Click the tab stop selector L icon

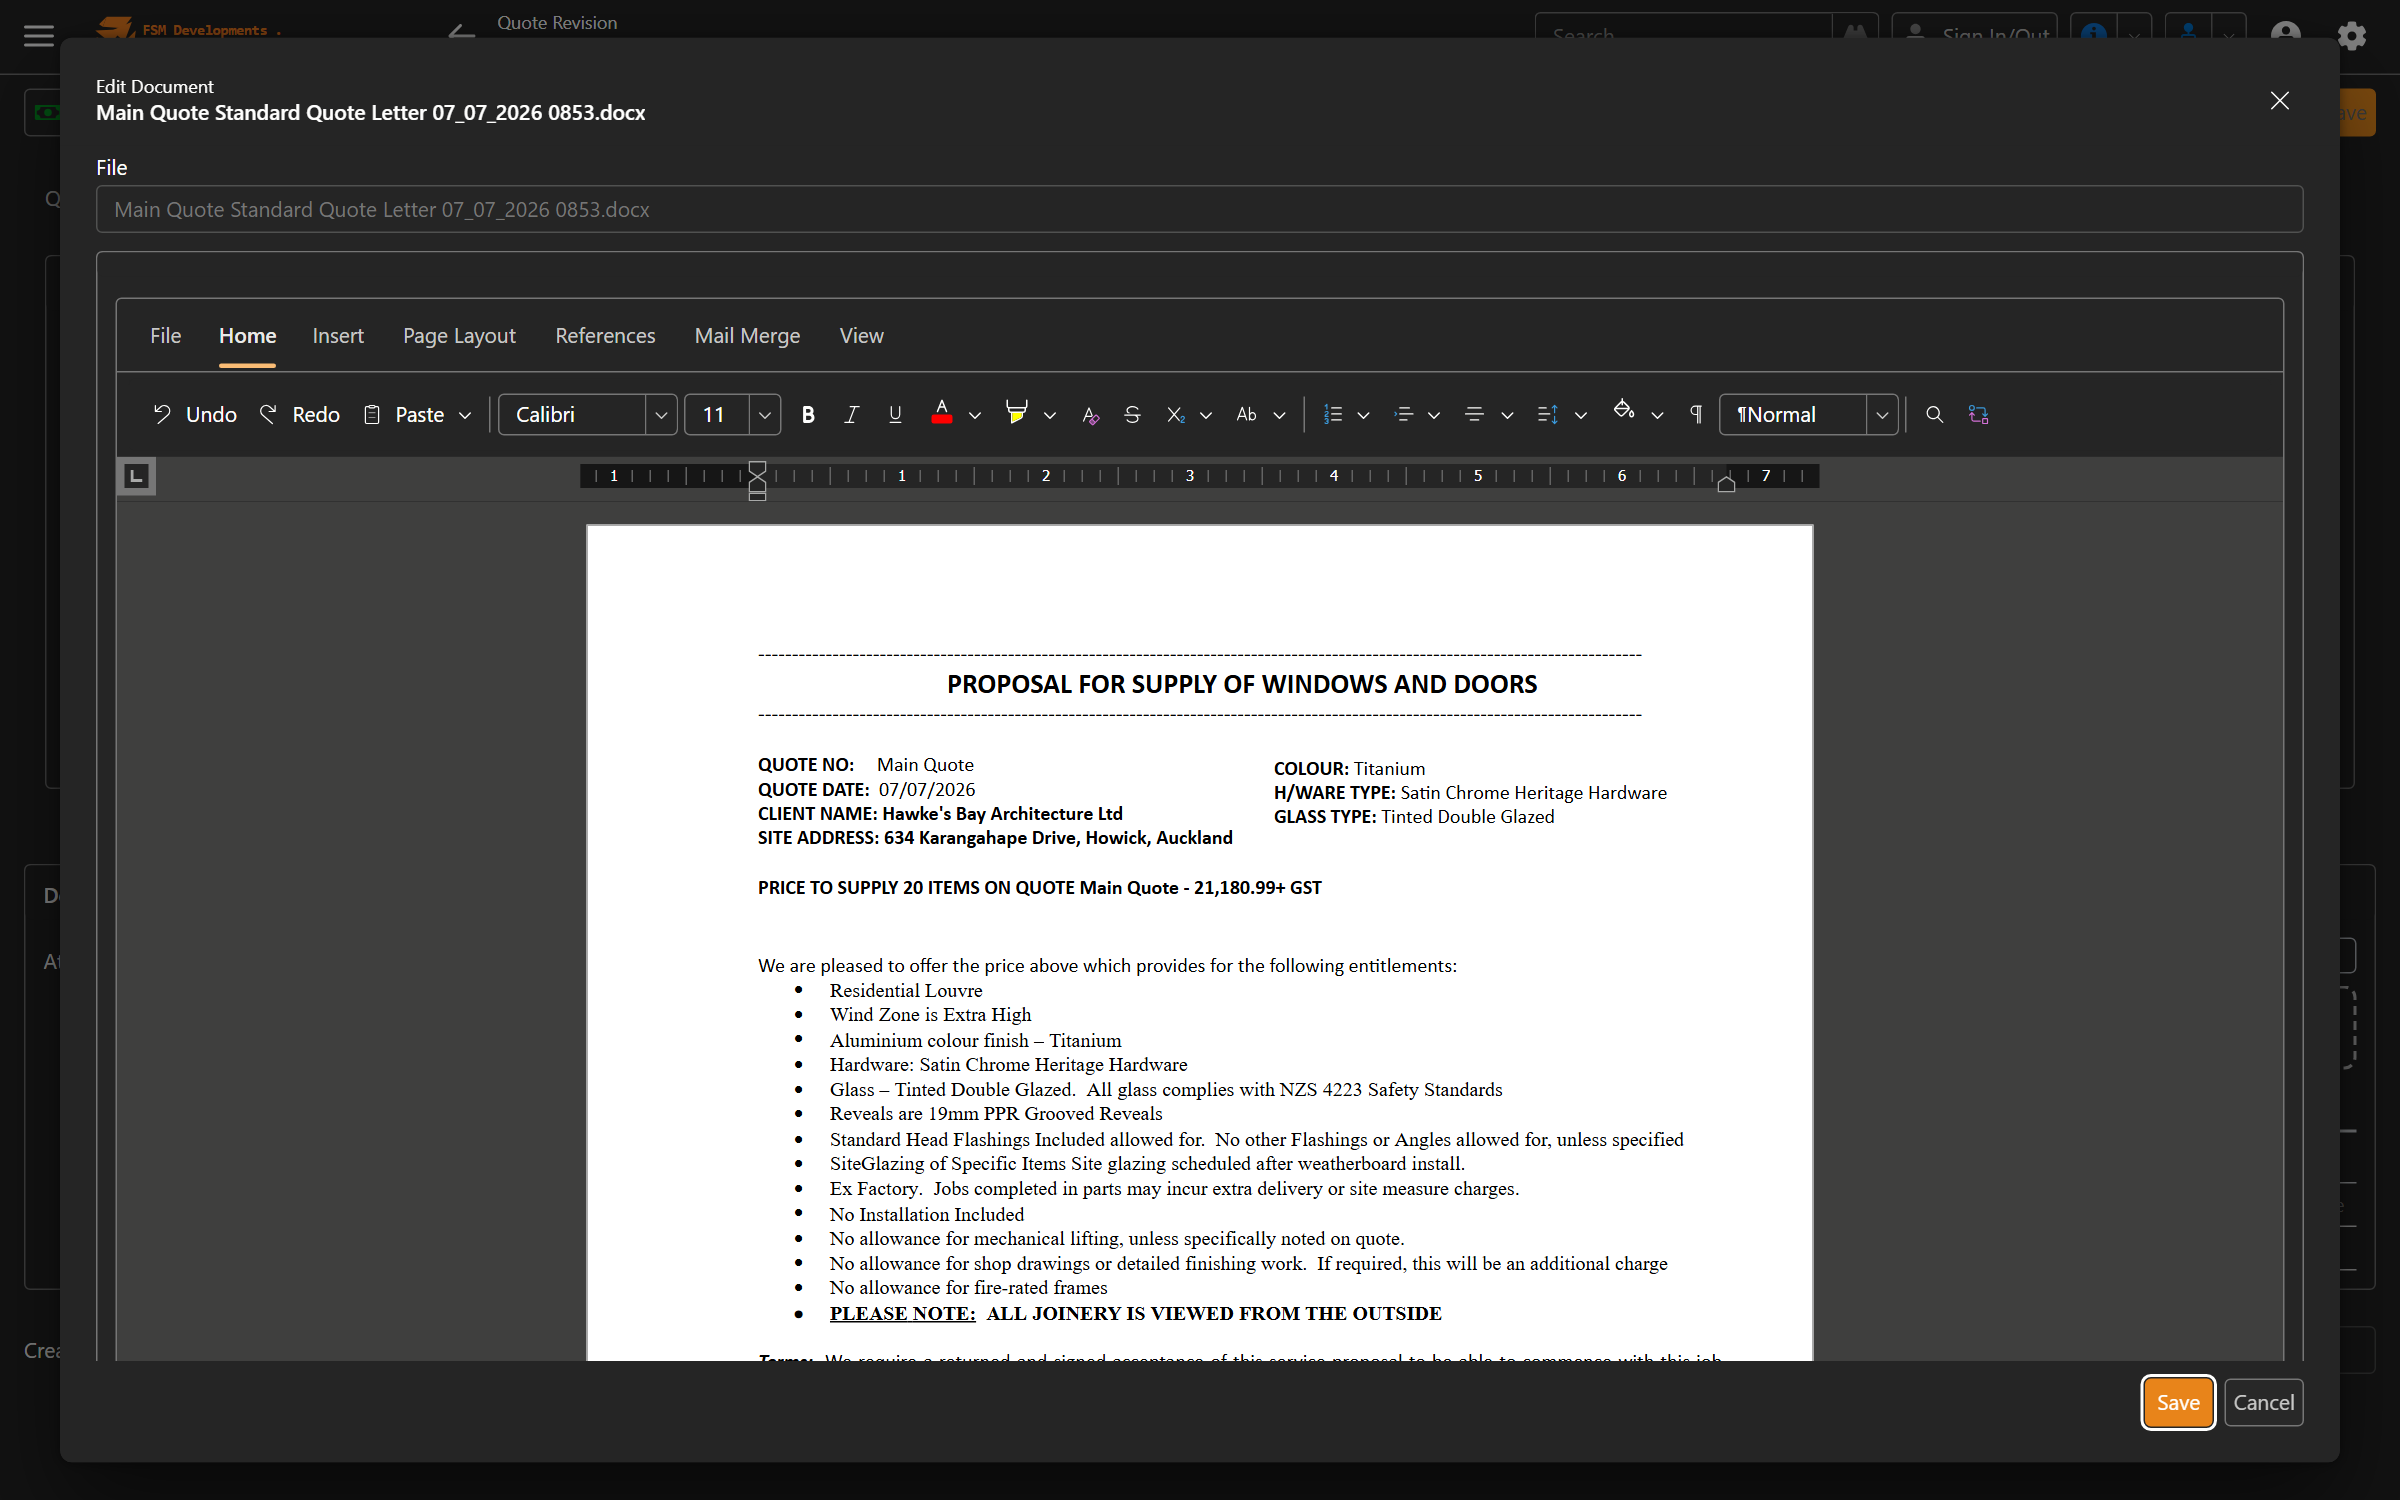tap(137, 476)
